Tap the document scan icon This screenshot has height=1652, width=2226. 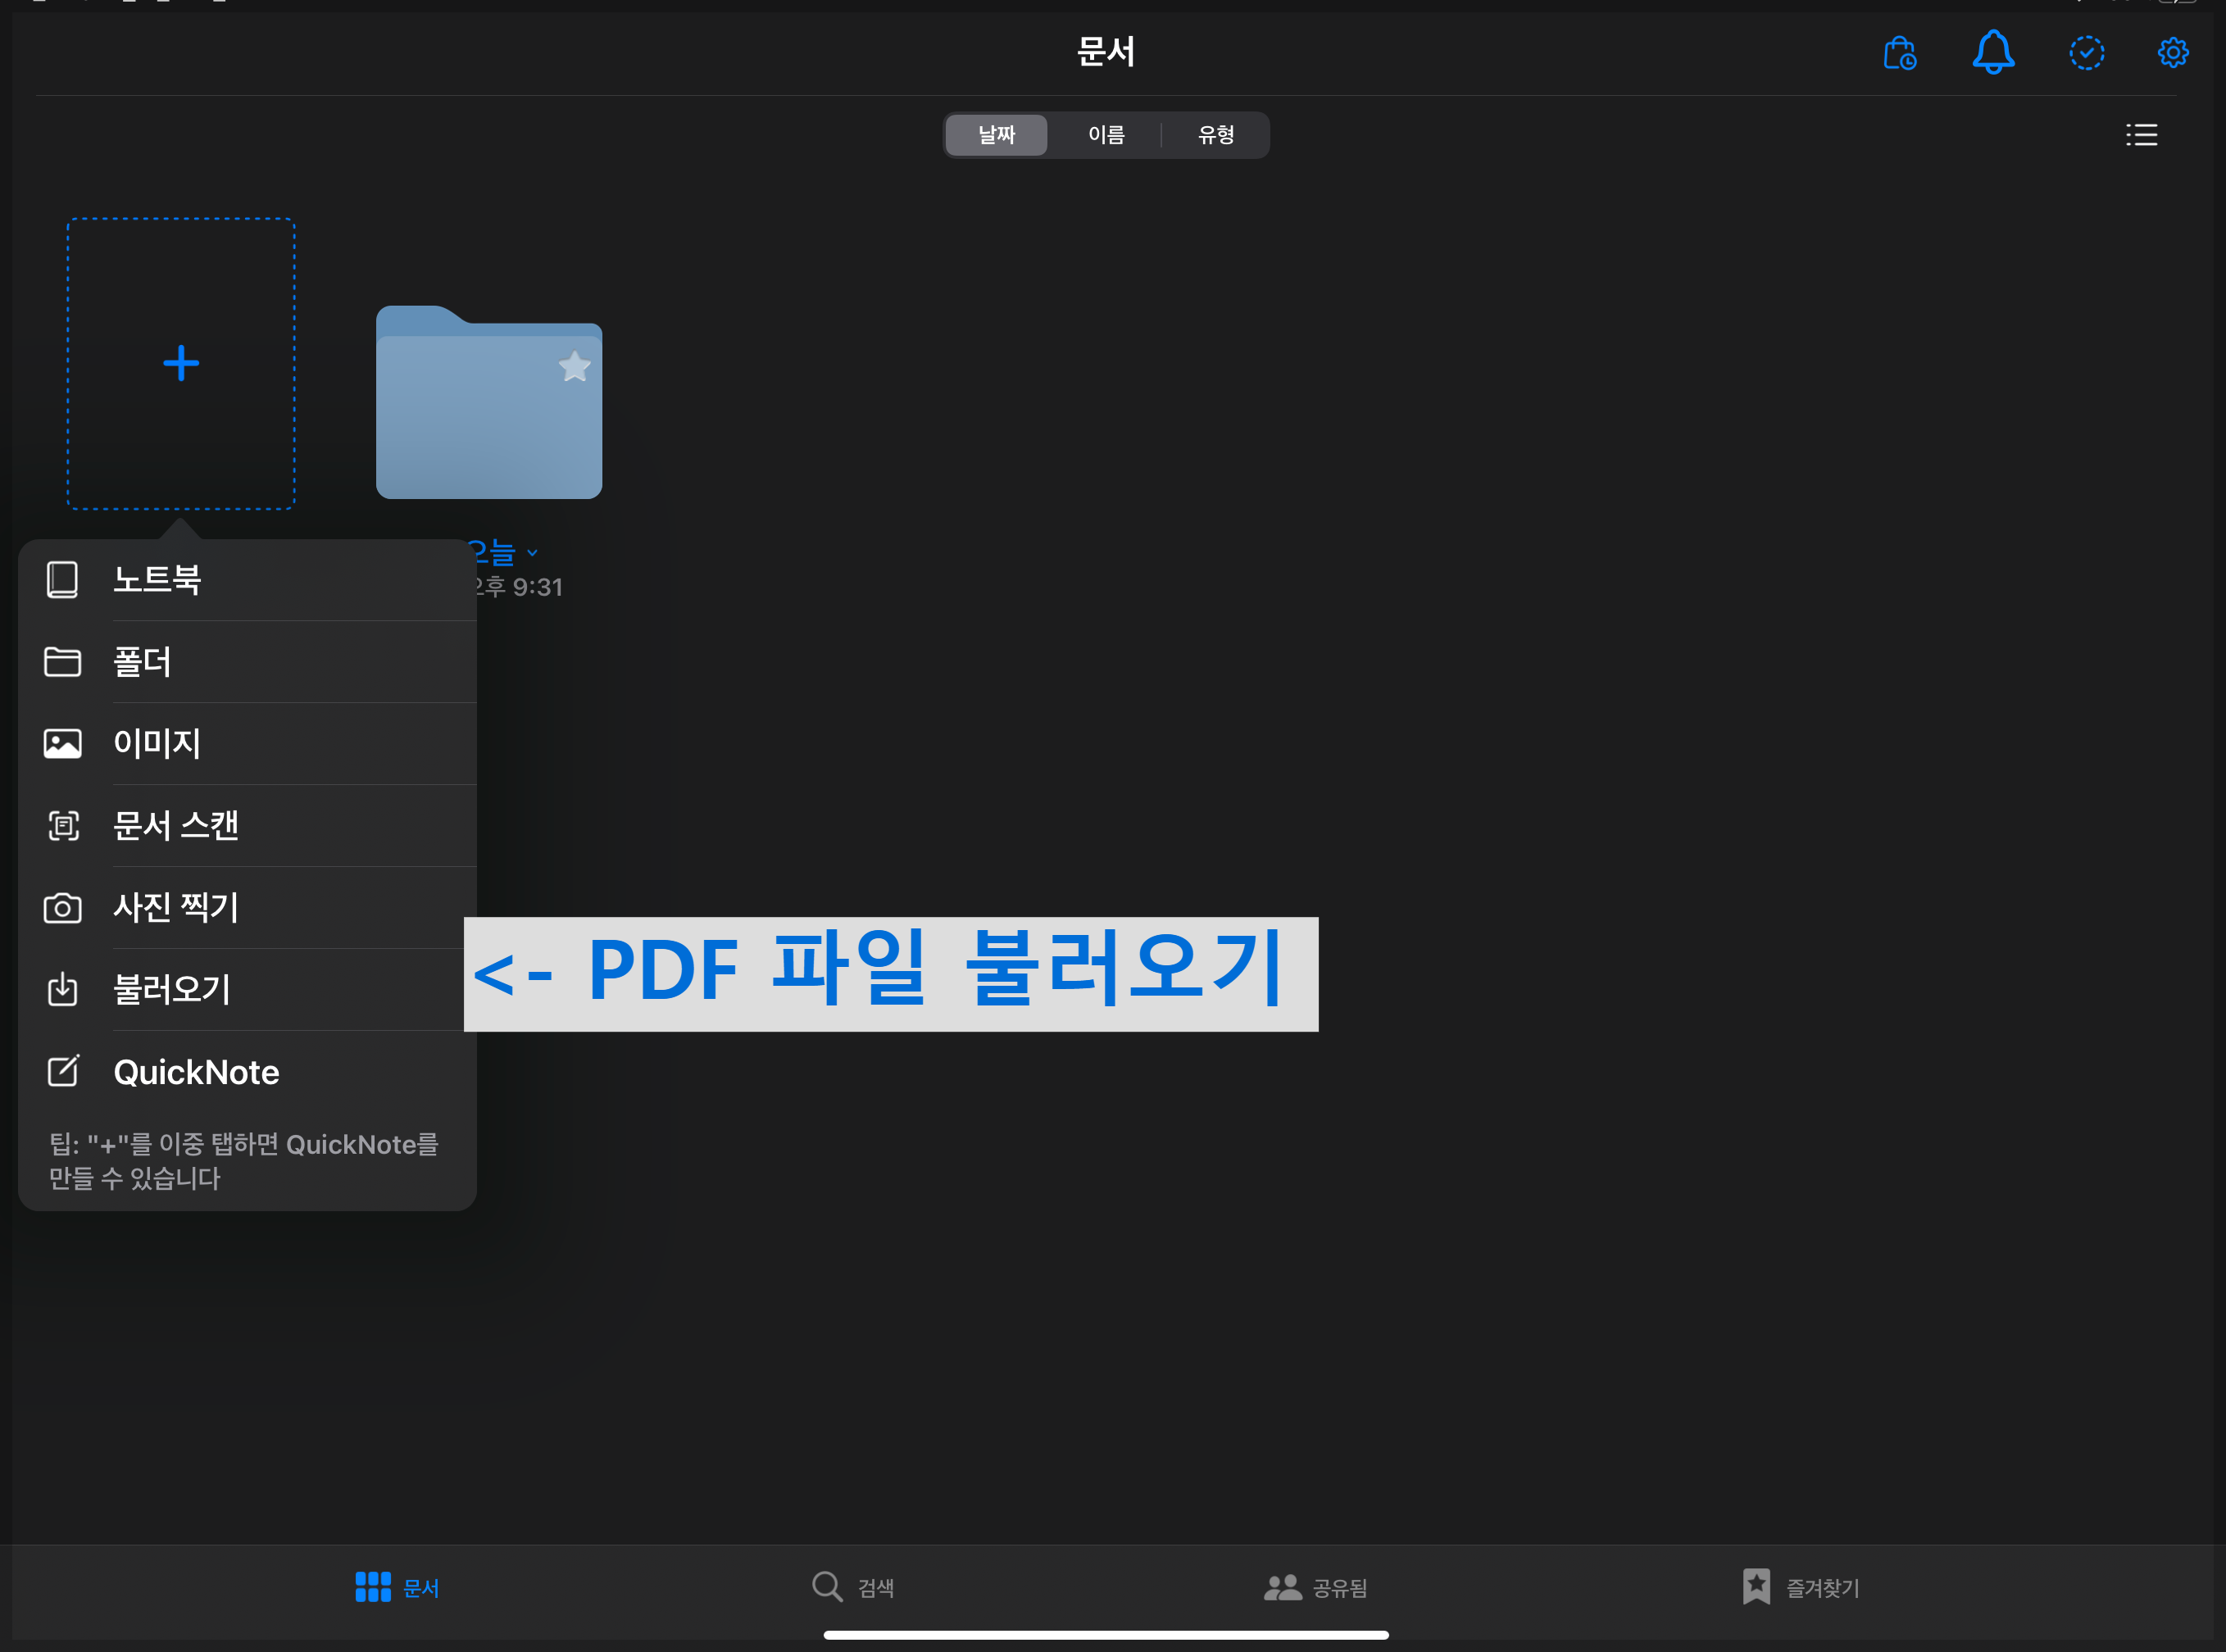pos(63,826)
